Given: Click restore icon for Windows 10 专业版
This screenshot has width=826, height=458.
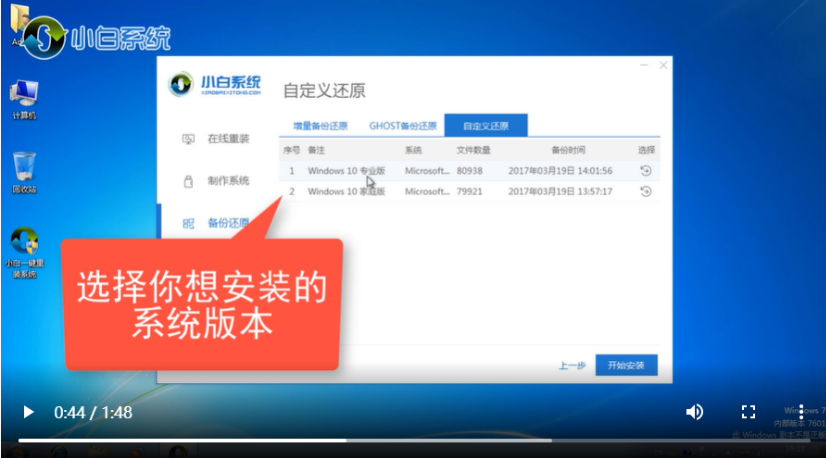Looking at the screenshot, I should [x=645, y=171].
